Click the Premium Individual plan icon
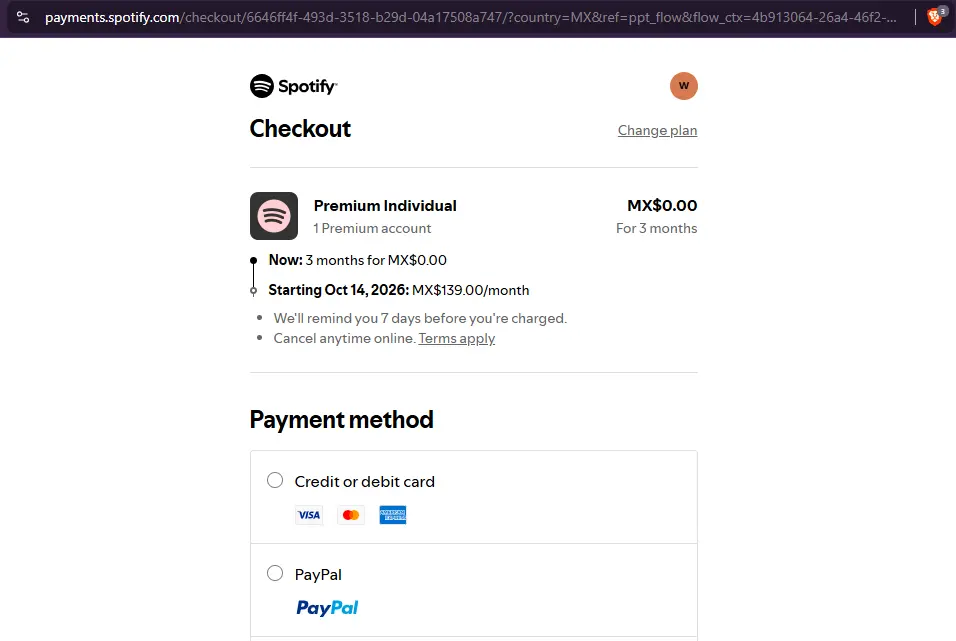Viewport: 956px width, 641px height. tap(274, 216)
